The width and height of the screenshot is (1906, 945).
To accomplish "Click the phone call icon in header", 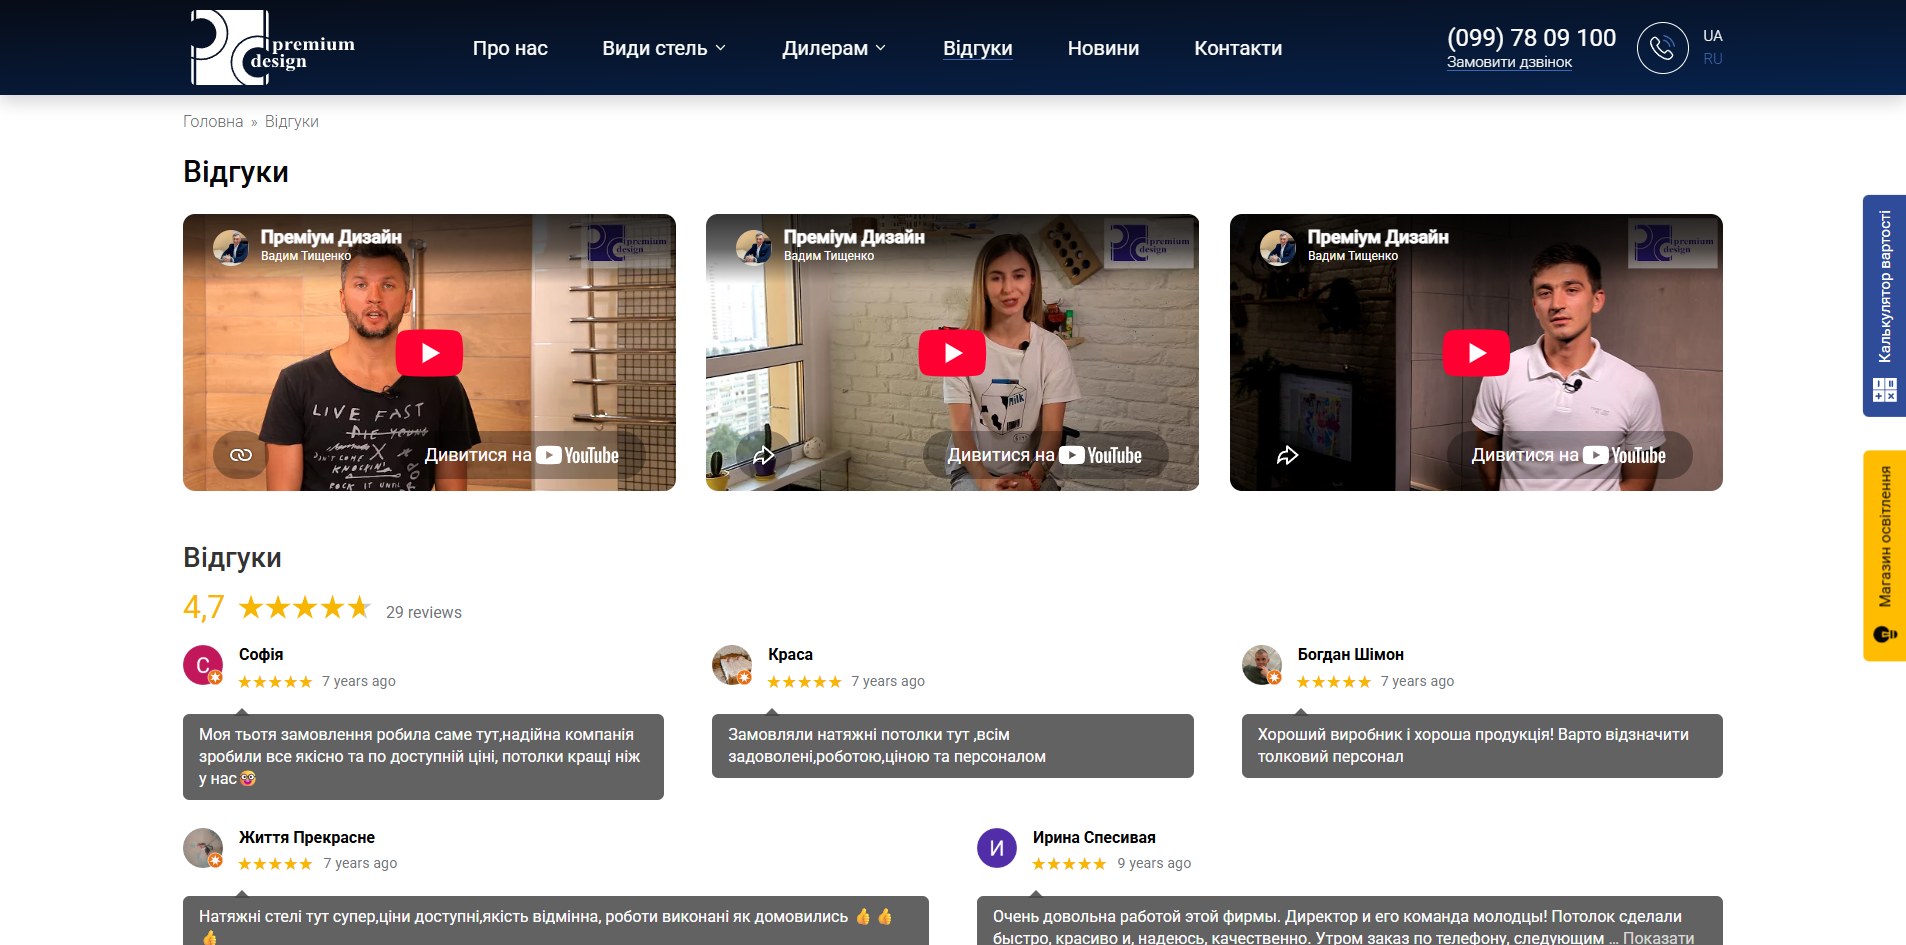I will tap(1662, 48).
